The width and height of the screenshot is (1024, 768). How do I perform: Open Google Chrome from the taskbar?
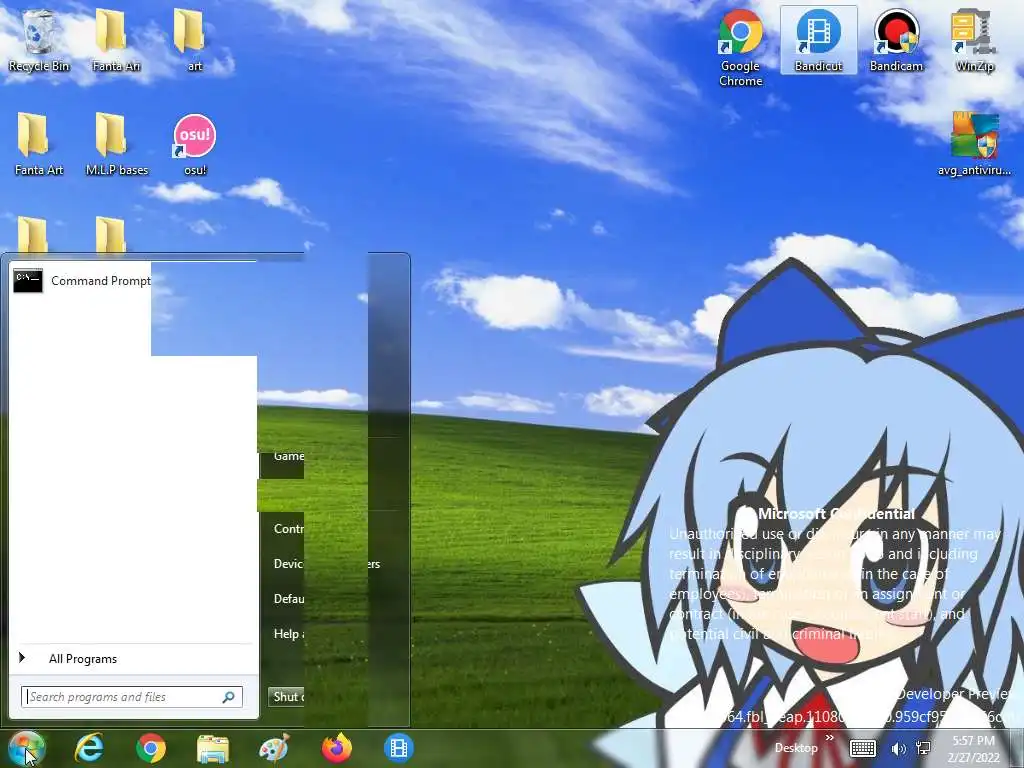(151, 748)
